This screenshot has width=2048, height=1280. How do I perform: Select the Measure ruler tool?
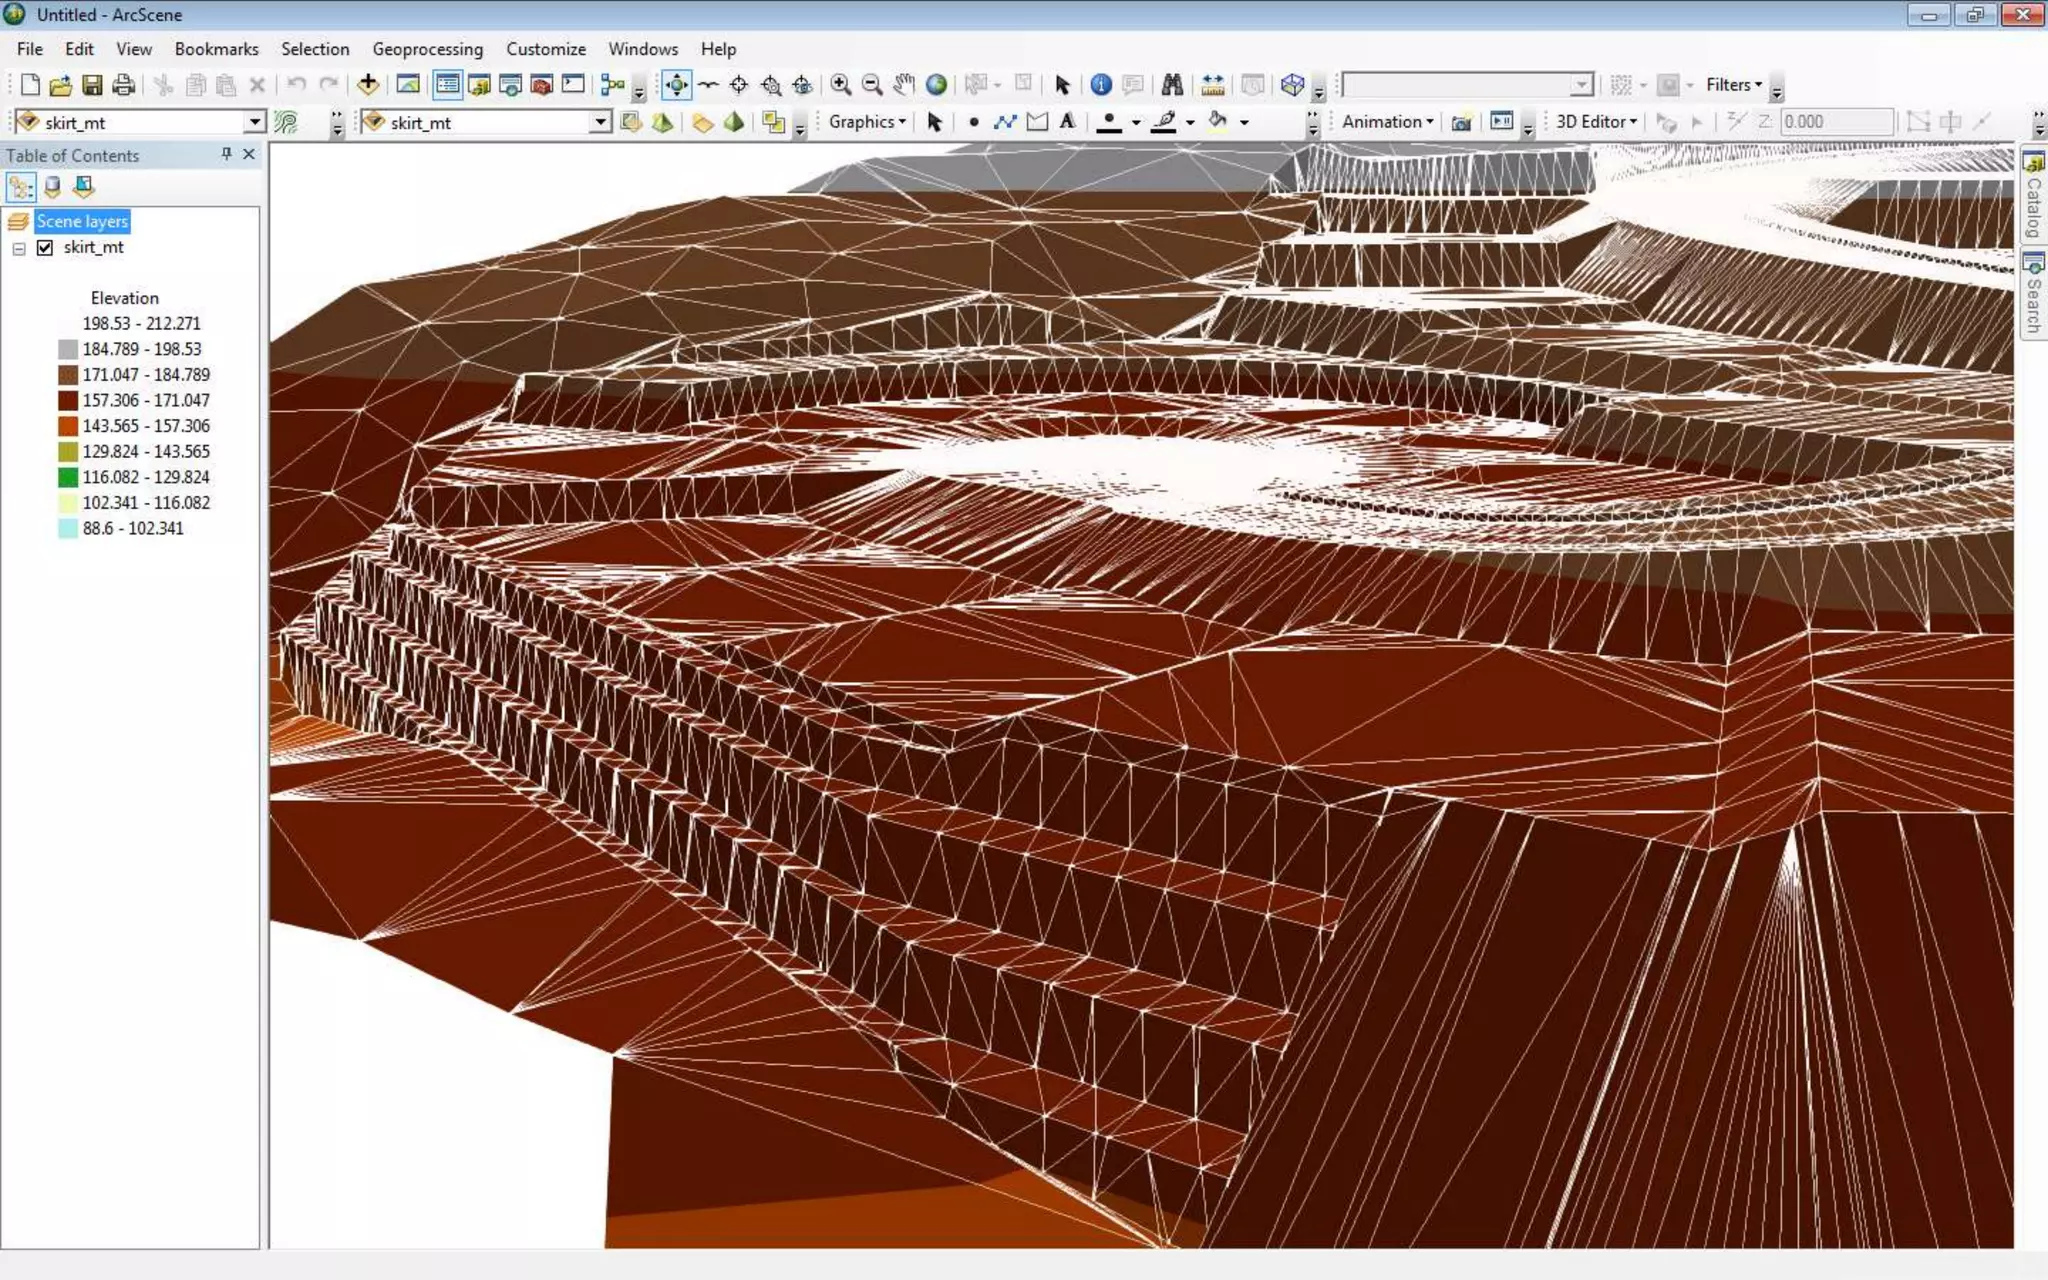(1212, 85)
